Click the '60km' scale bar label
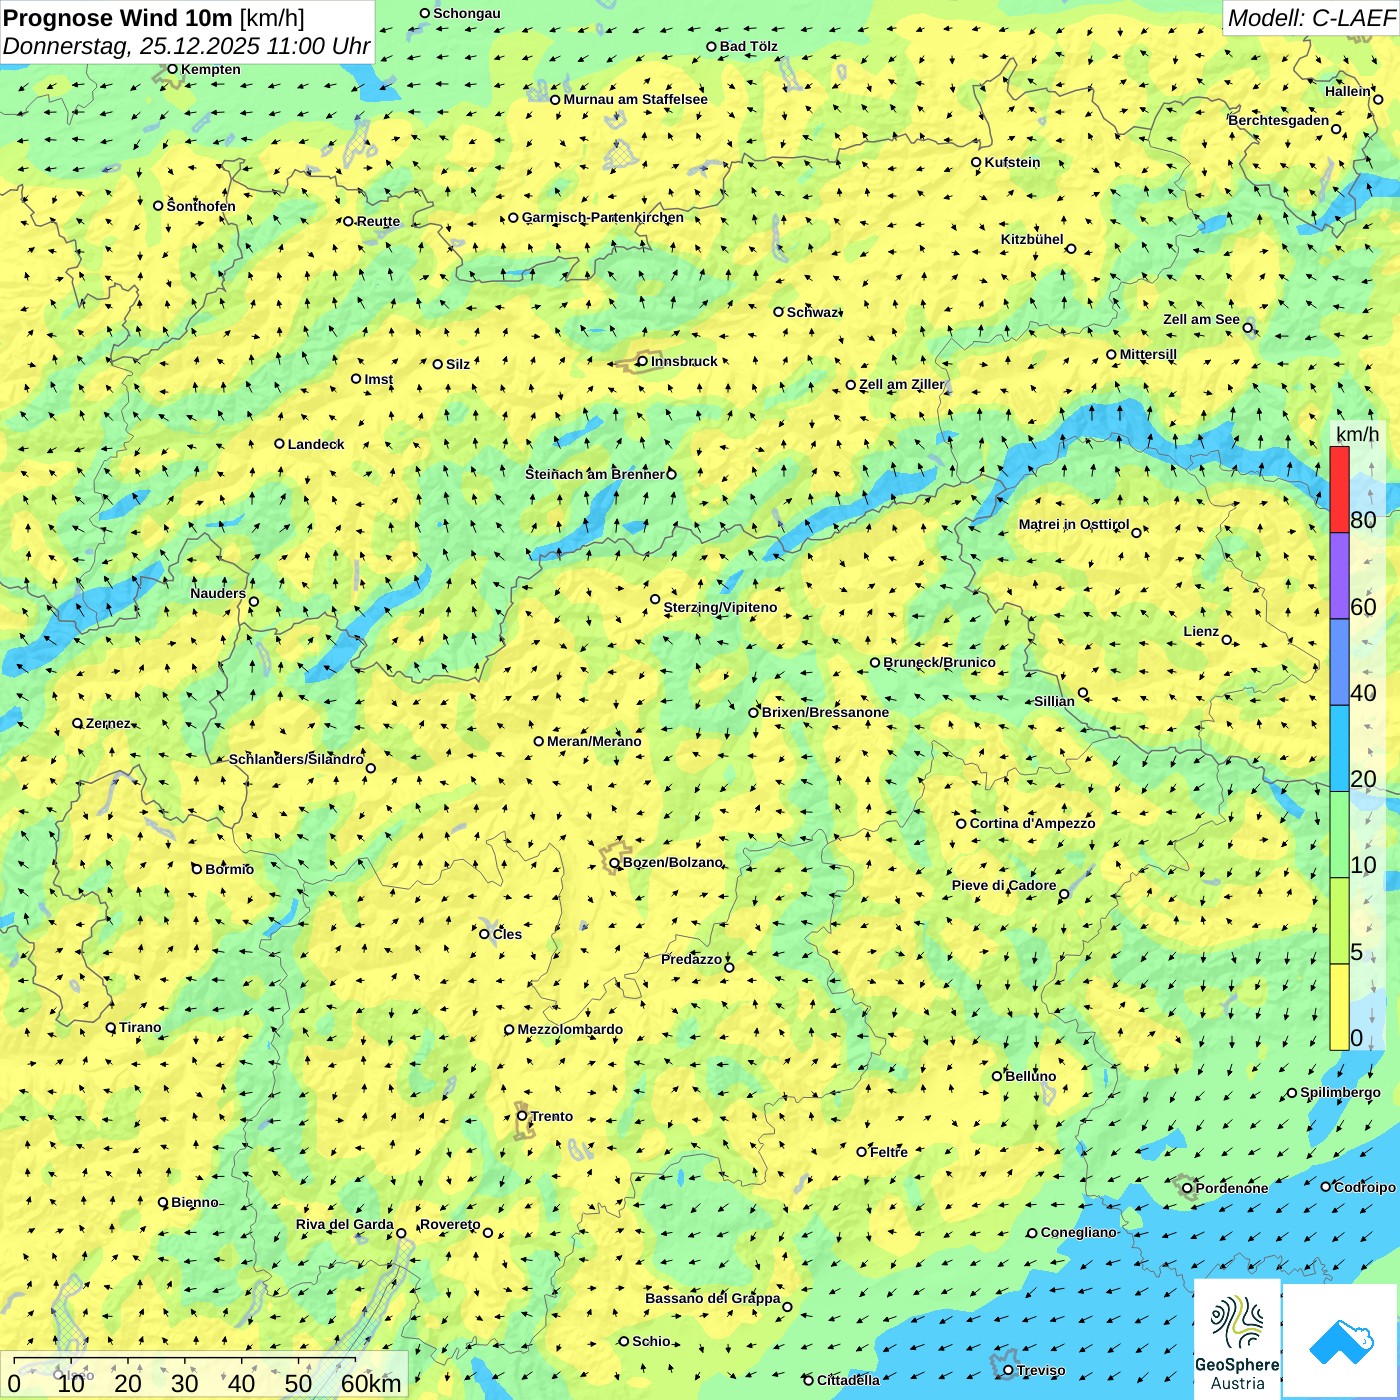 (x=370, y=1383)
